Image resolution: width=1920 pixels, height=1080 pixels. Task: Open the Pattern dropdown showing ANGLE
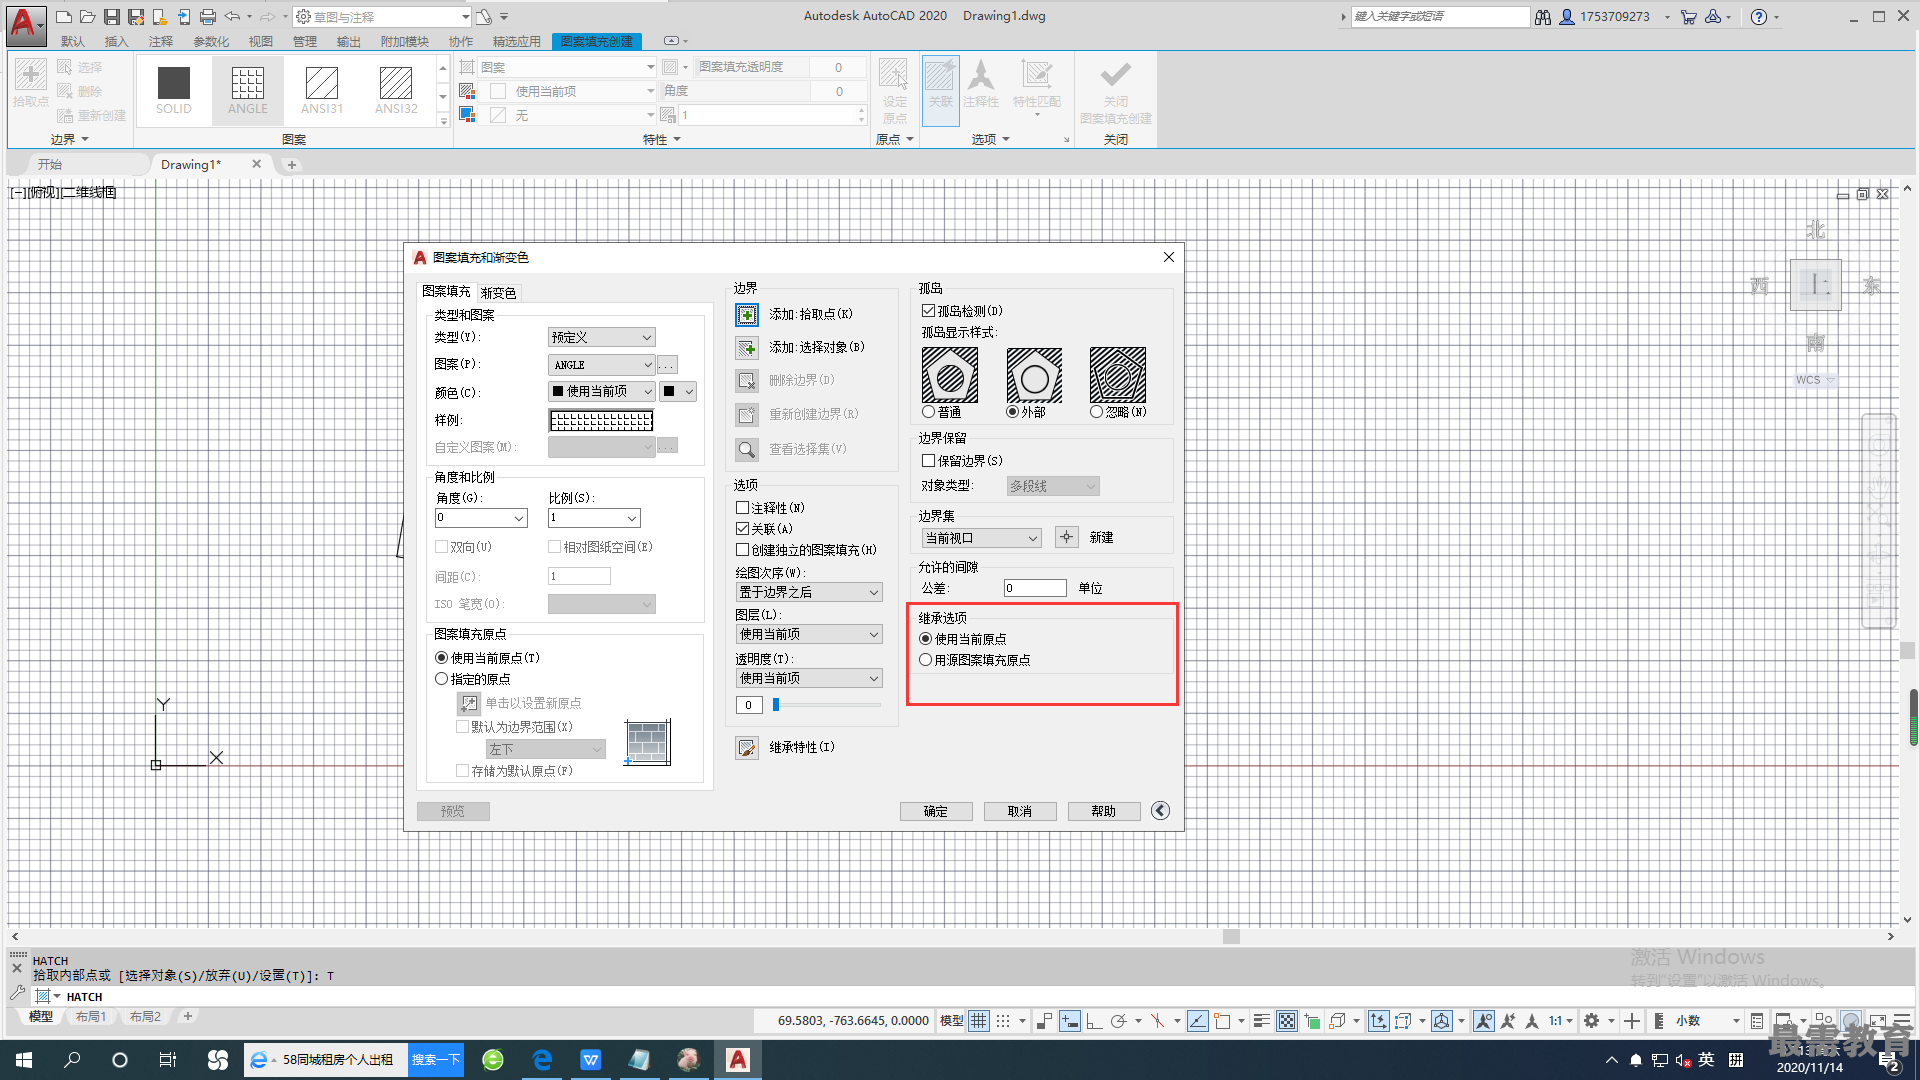point(602,365)
